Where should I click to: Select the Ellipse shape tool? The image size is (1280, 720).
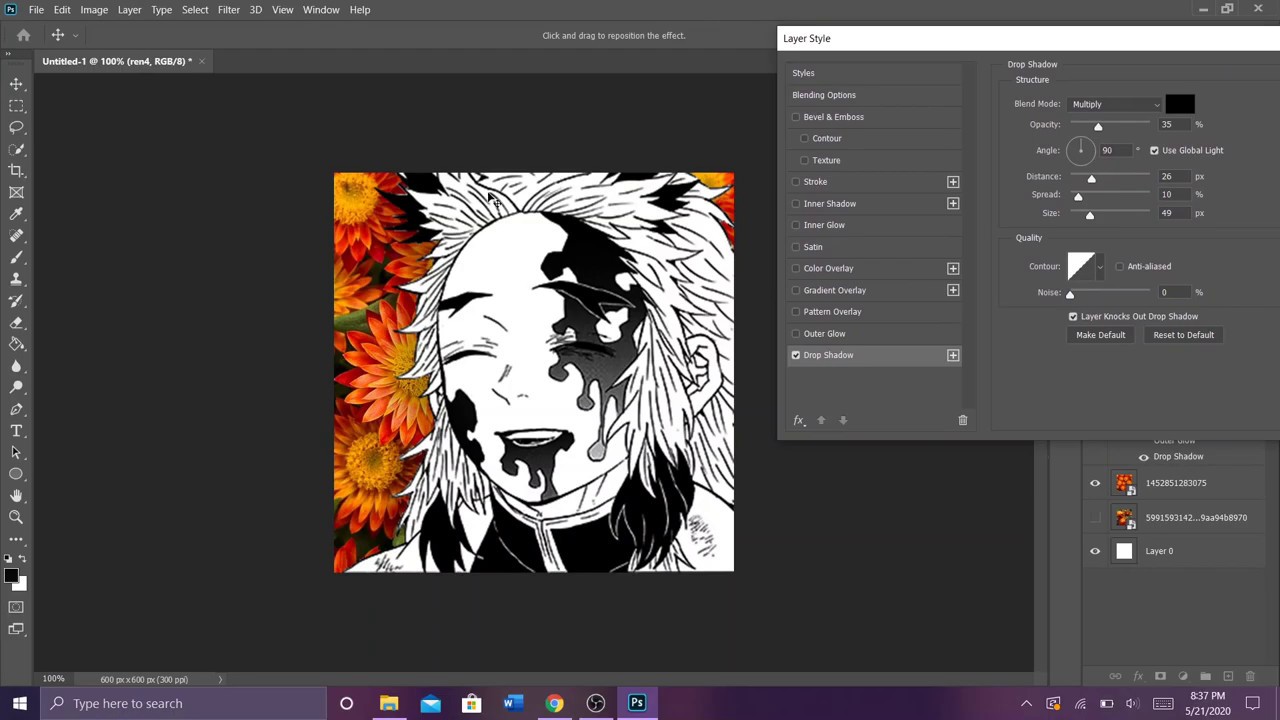click(x=16, y=474)
